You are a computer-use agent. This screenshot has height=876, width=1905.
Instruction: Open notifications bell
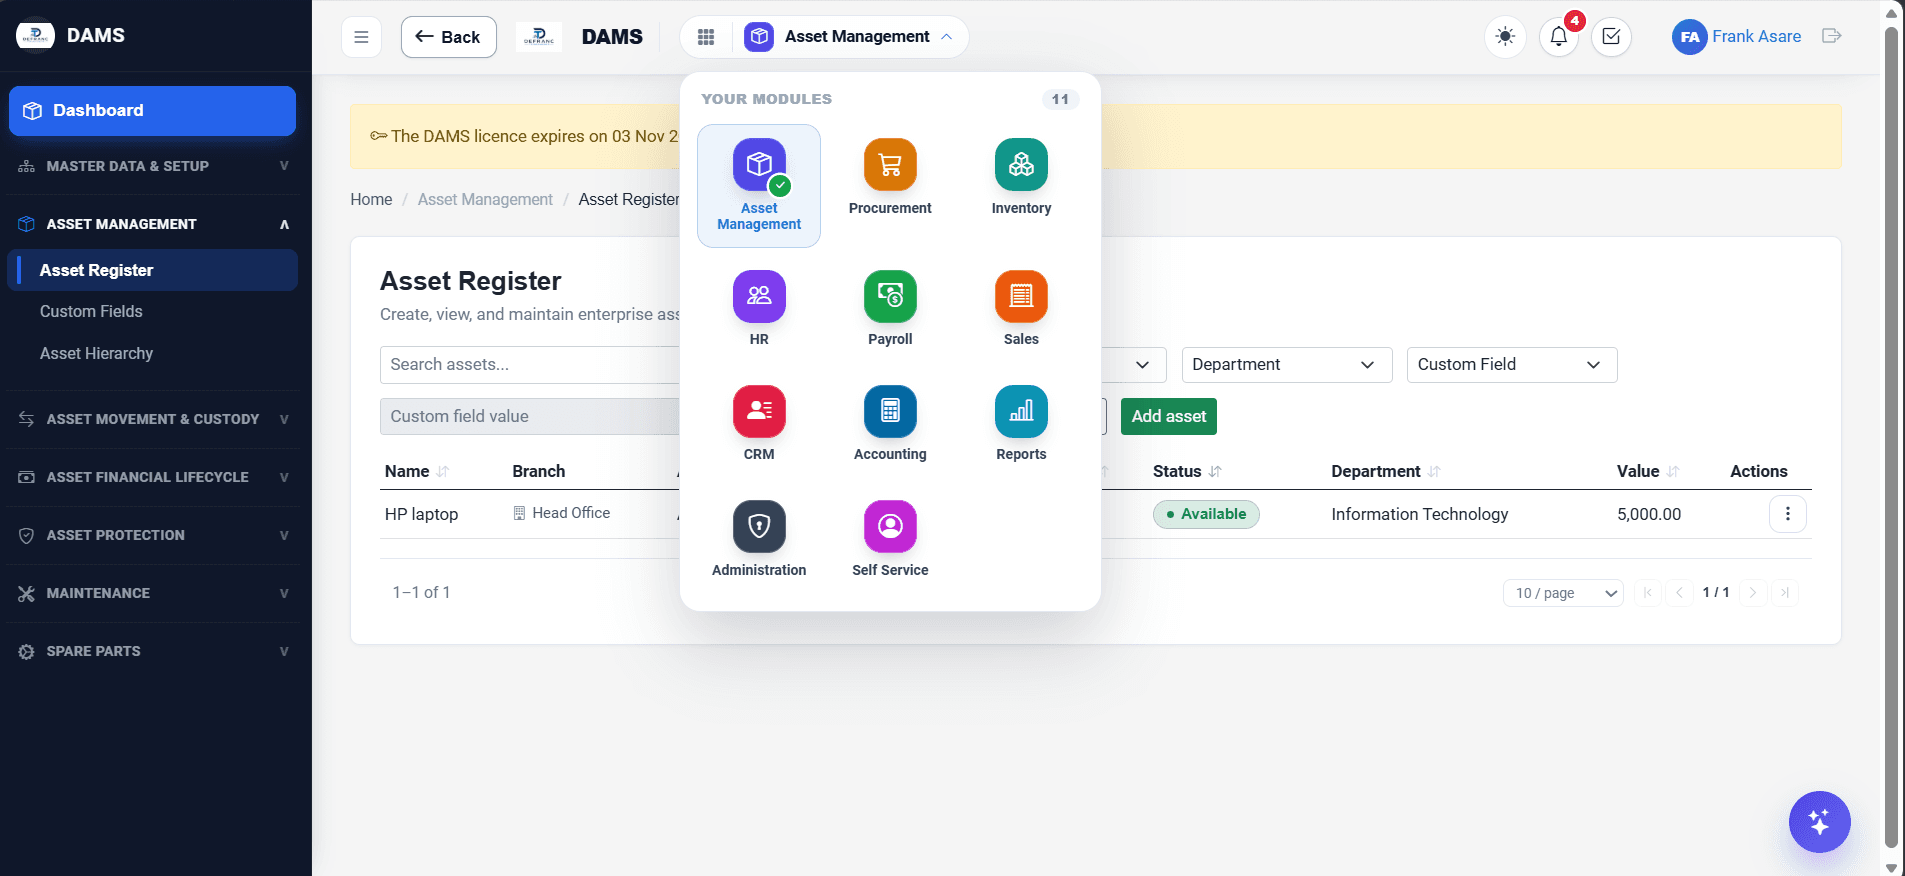pos(1558,37)
